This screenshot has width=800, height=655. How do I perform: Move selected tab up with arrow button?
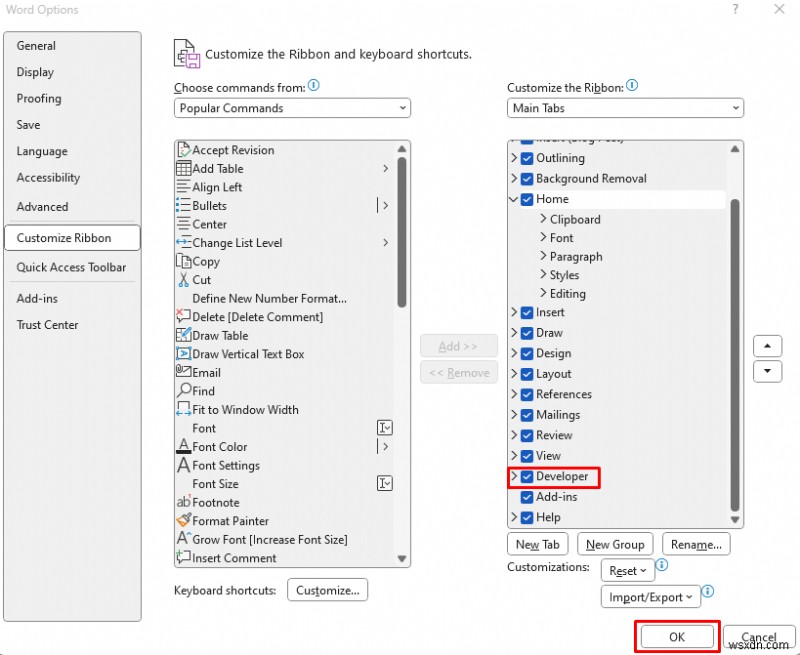767,346
